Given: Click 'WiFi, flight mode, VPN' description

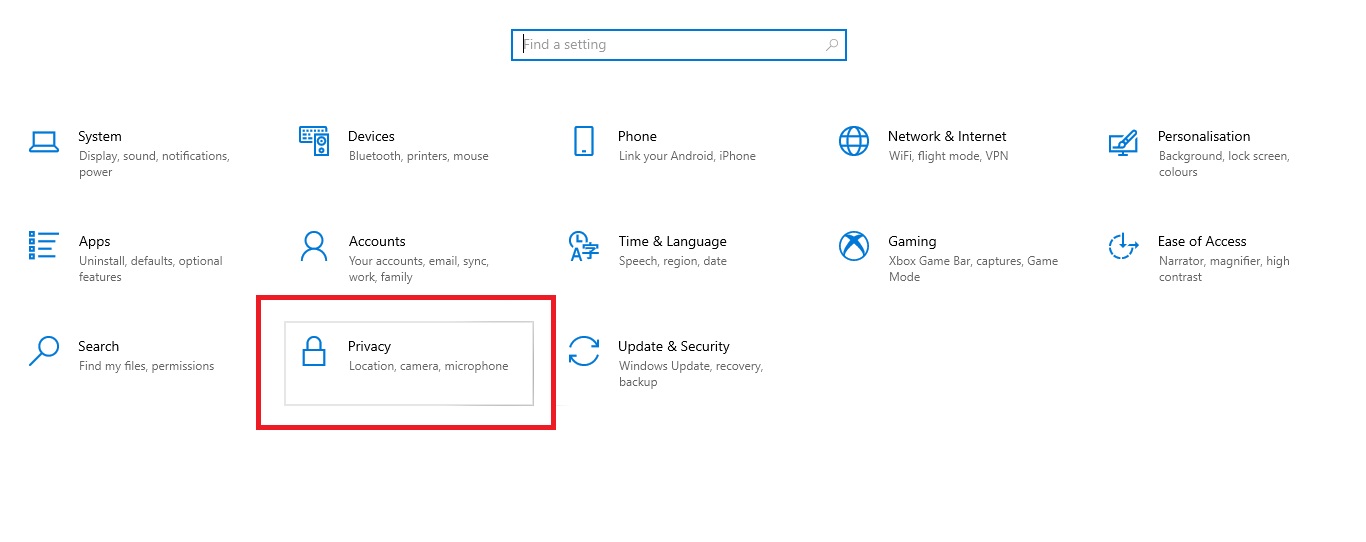Looking at the screenshot, I should [948, 156].
